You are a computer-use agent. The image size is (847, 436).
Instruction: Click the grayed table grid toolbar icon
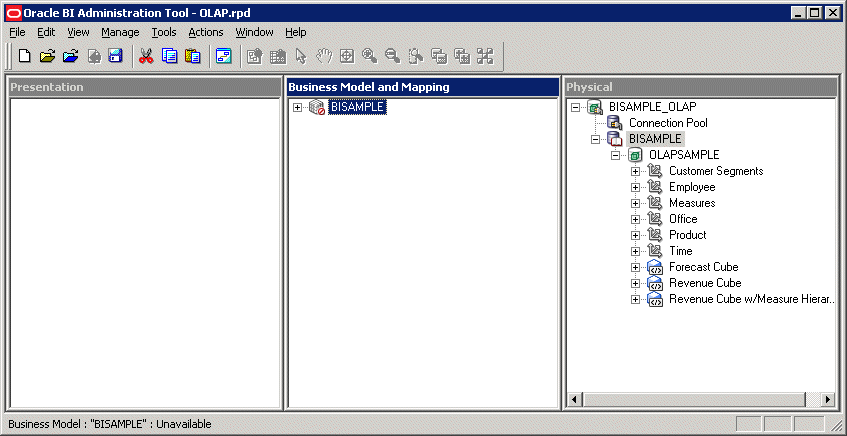click(278, 56)
